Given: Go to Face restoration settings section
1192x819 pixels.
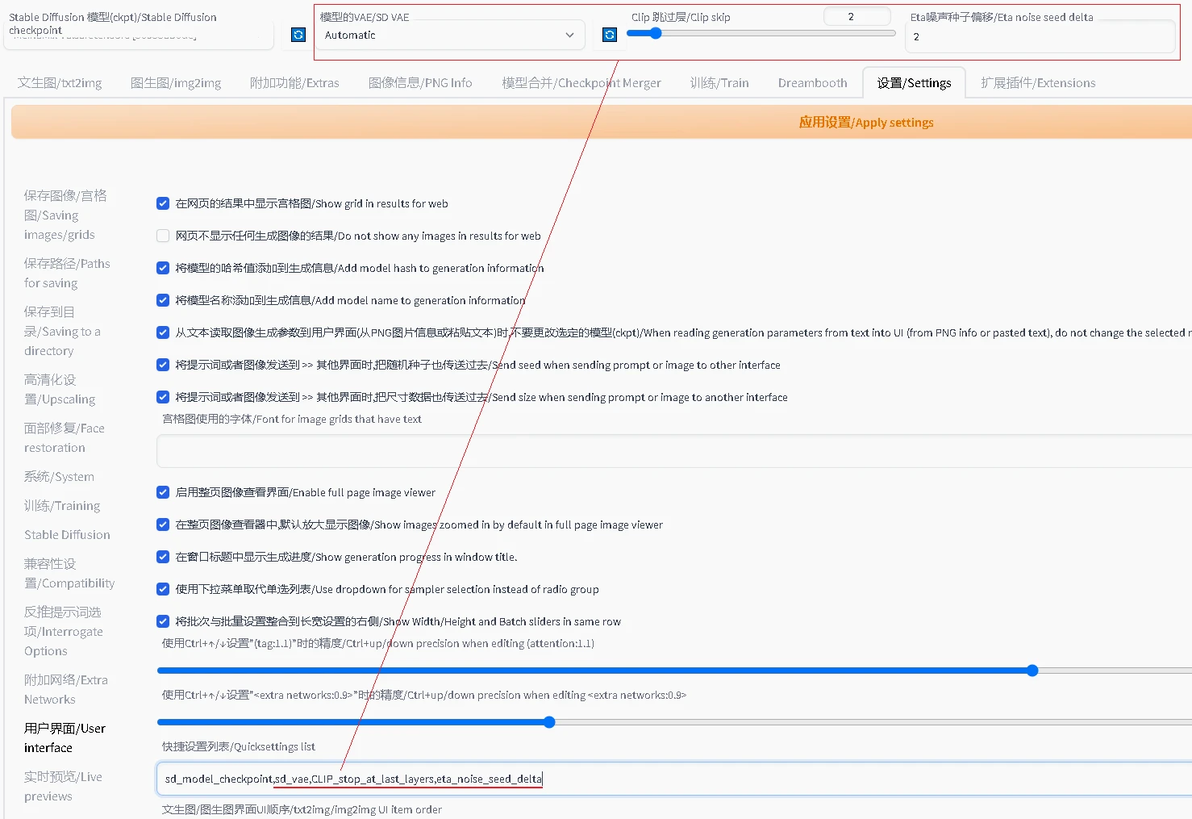Looking at the screenshot, I should [x=64, y=438].
